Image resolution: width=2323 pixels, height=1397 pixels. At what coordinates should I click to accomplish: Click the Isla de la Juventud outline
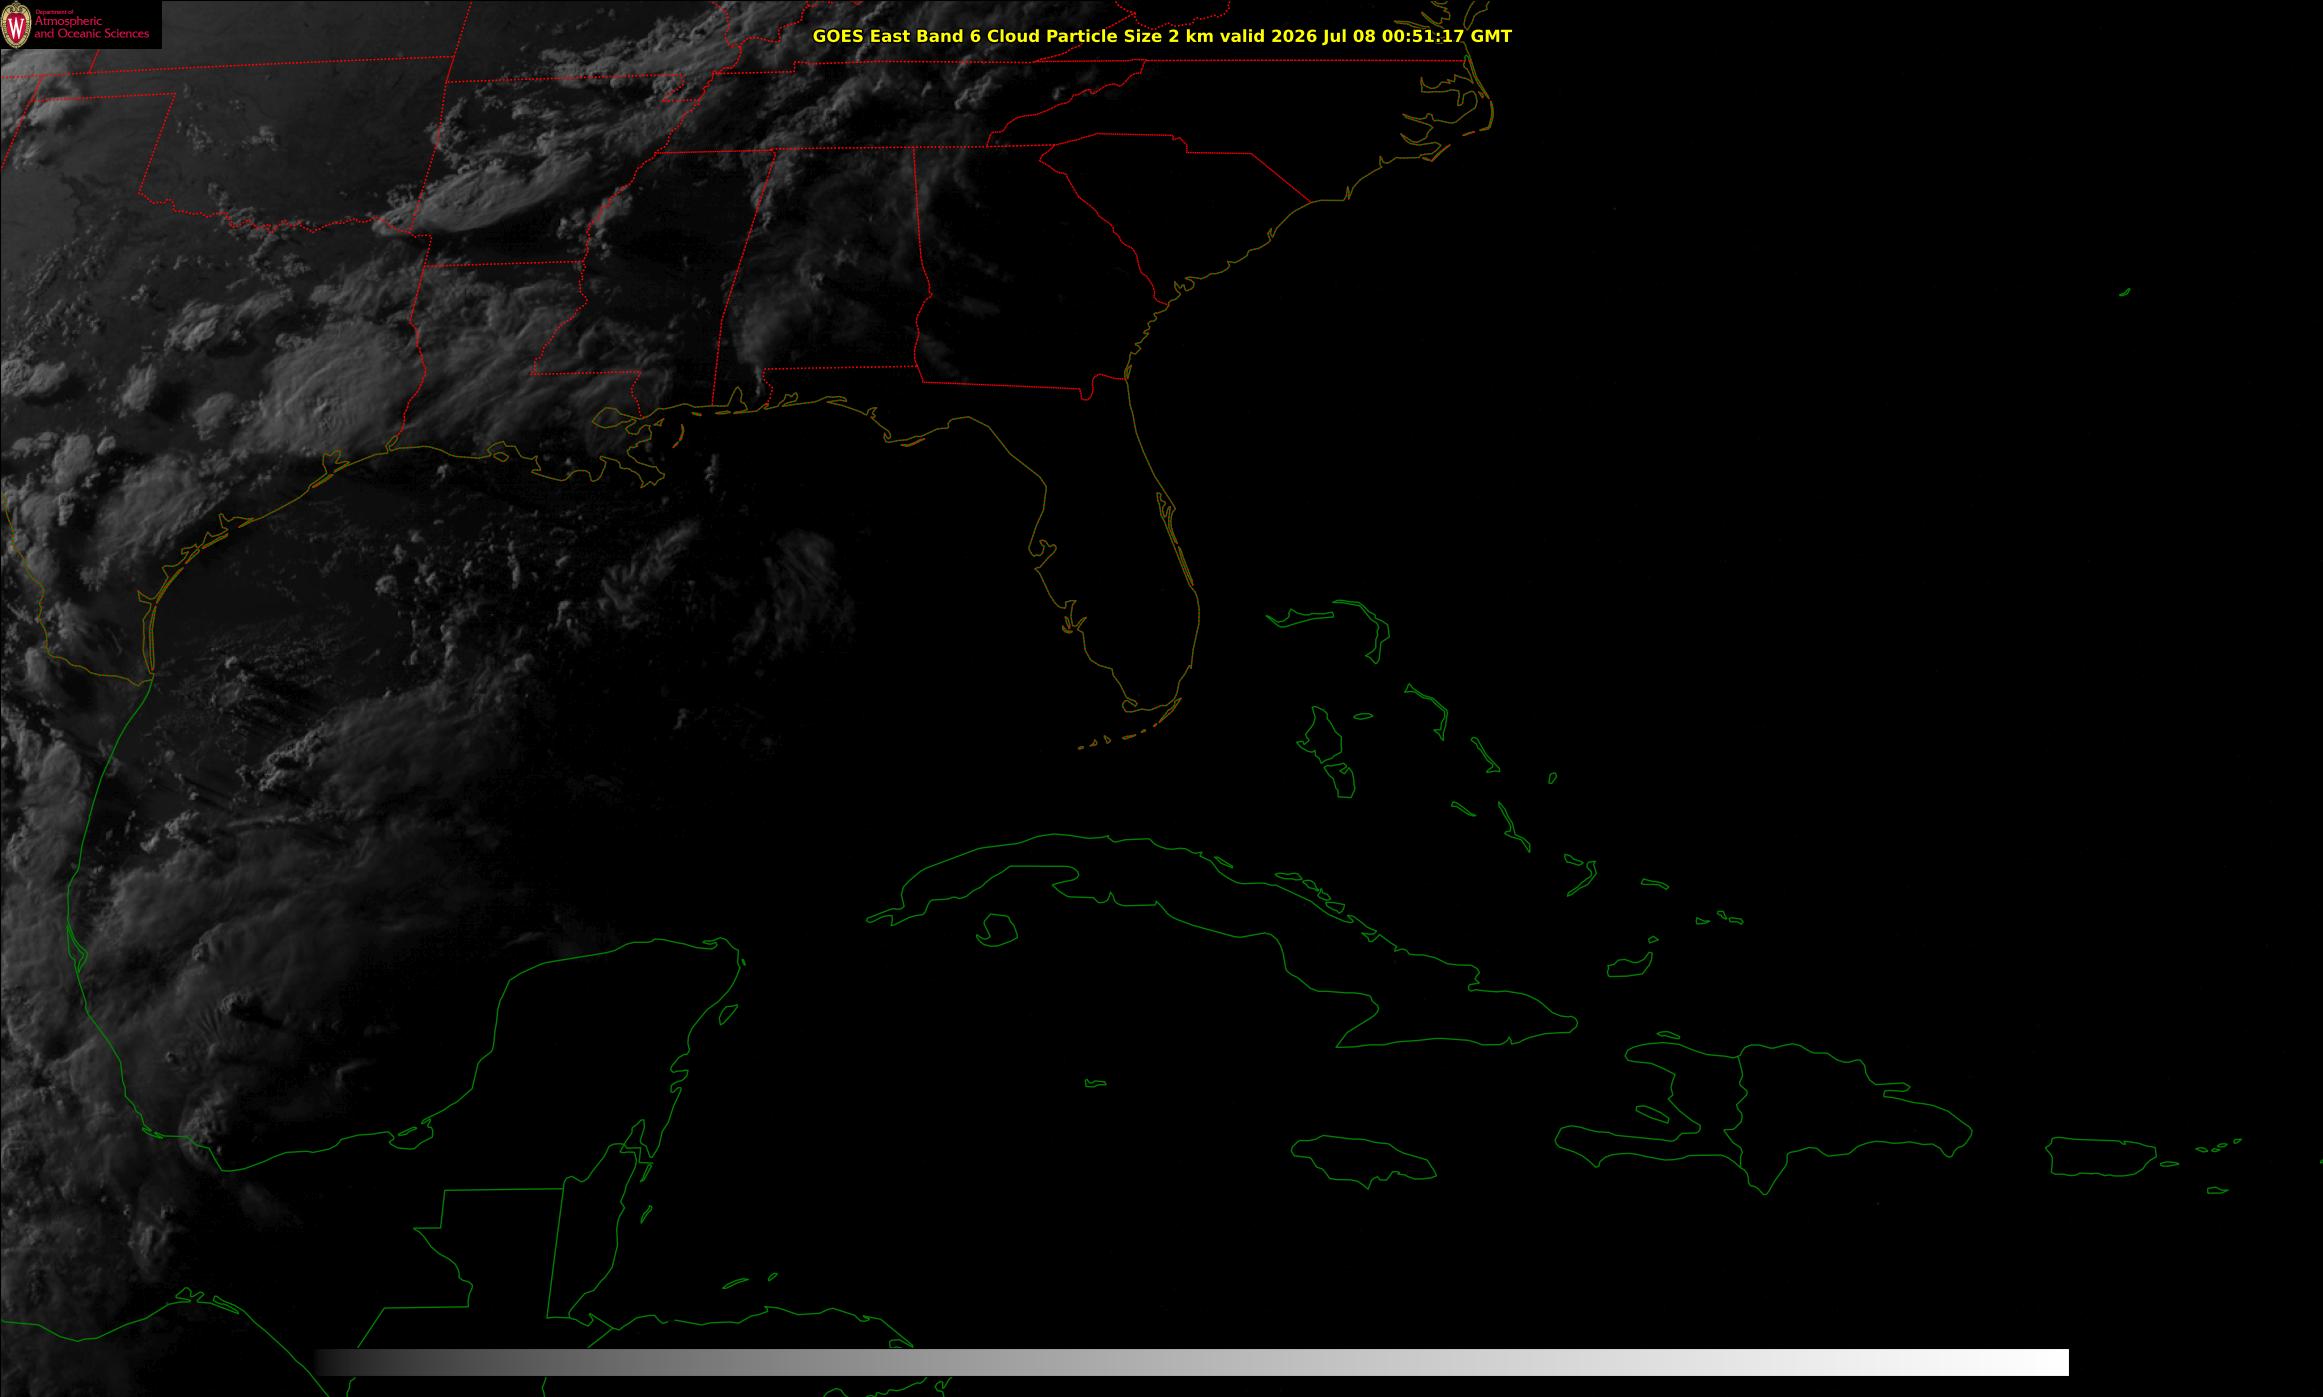pyautogui.click(x=996, y=930)
